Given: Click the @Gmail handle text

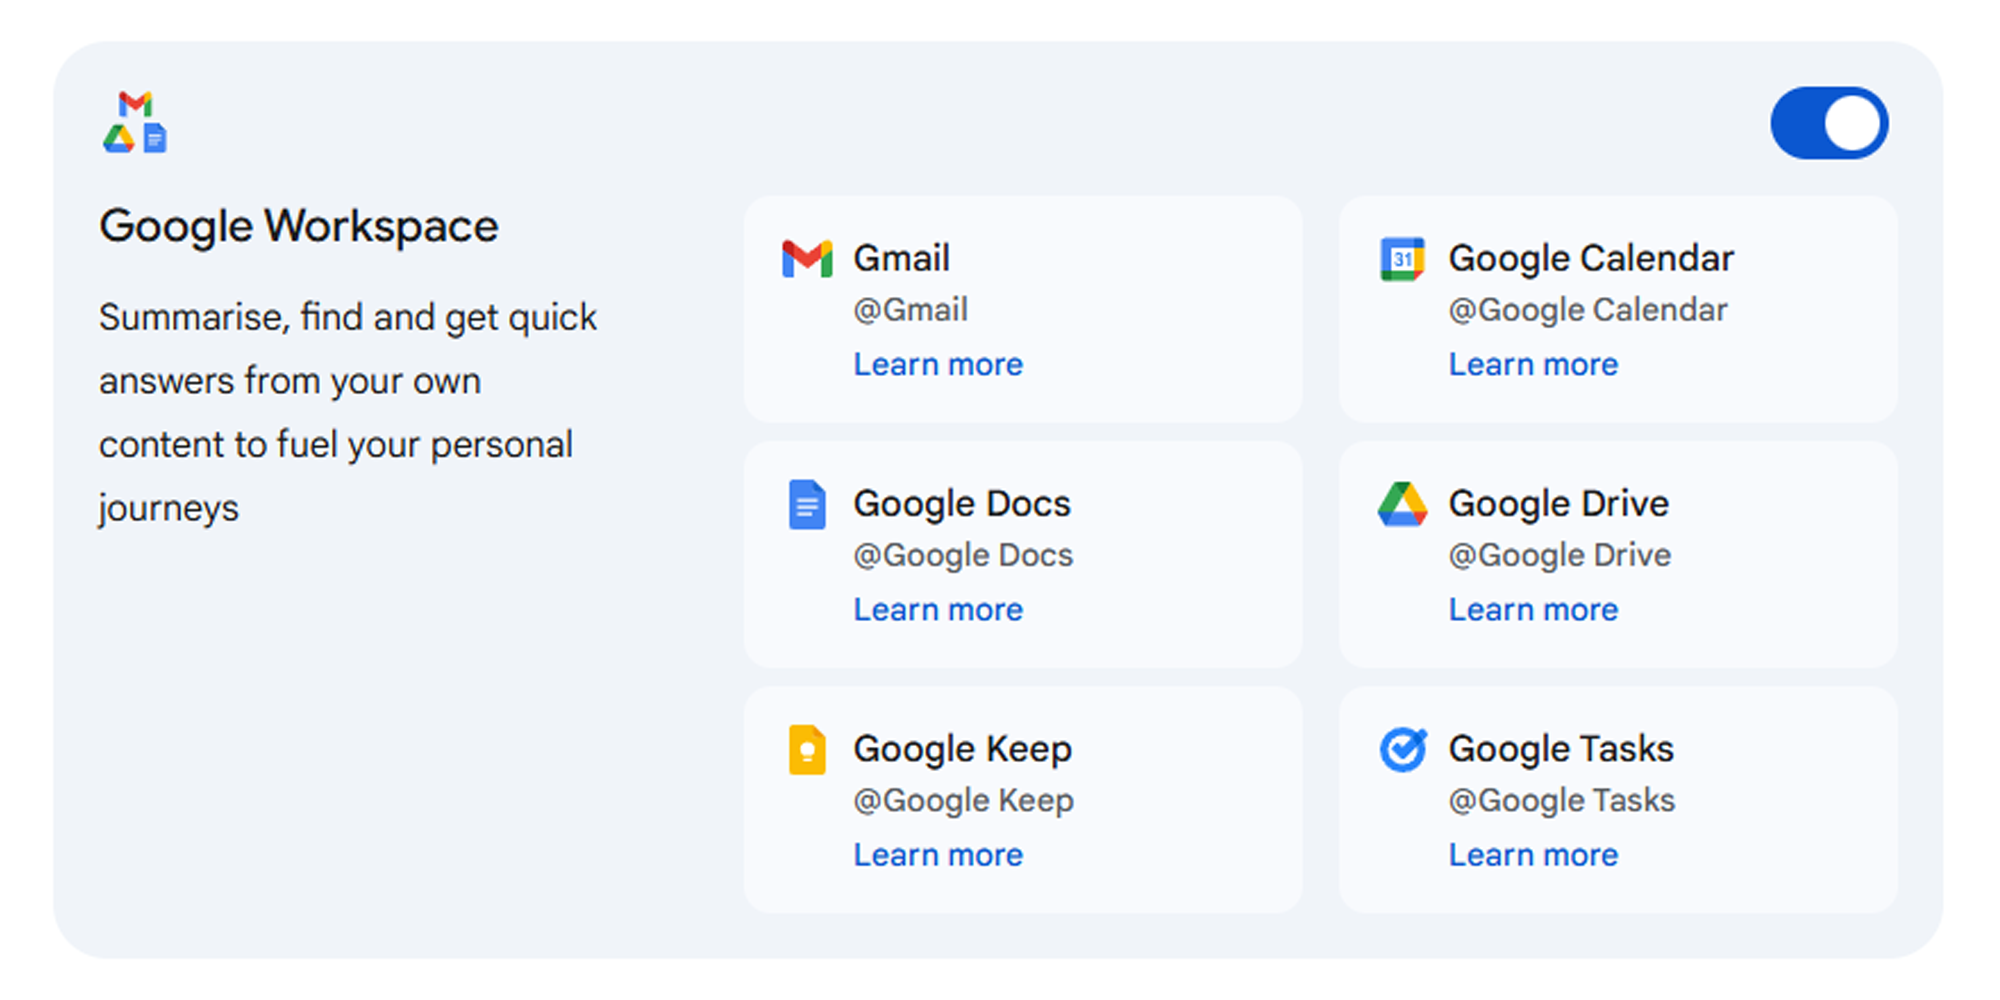Looking at the screenshot, I should tap(910, 310).
